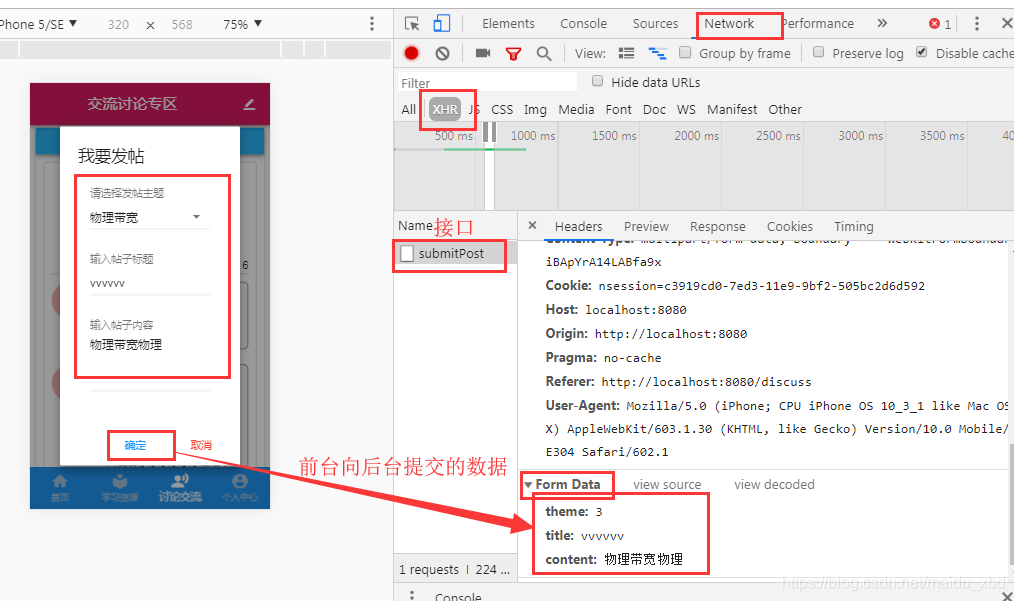Filter requests by CSS type
The width and height of the screenshot is (1014, 601).
coord(502,109)
